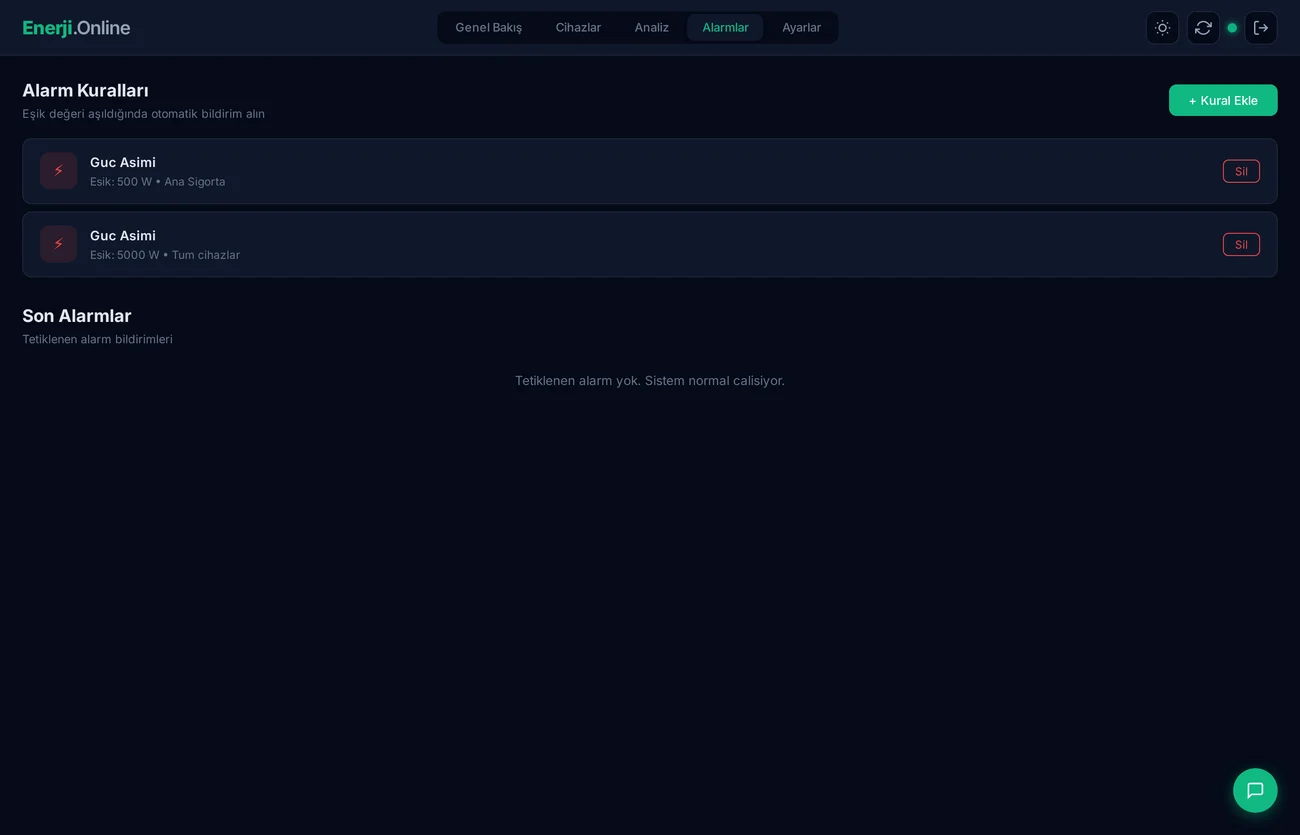Click the green connection status indicator
Viewport: 1300px width, 835px height.
[1232, 27]
